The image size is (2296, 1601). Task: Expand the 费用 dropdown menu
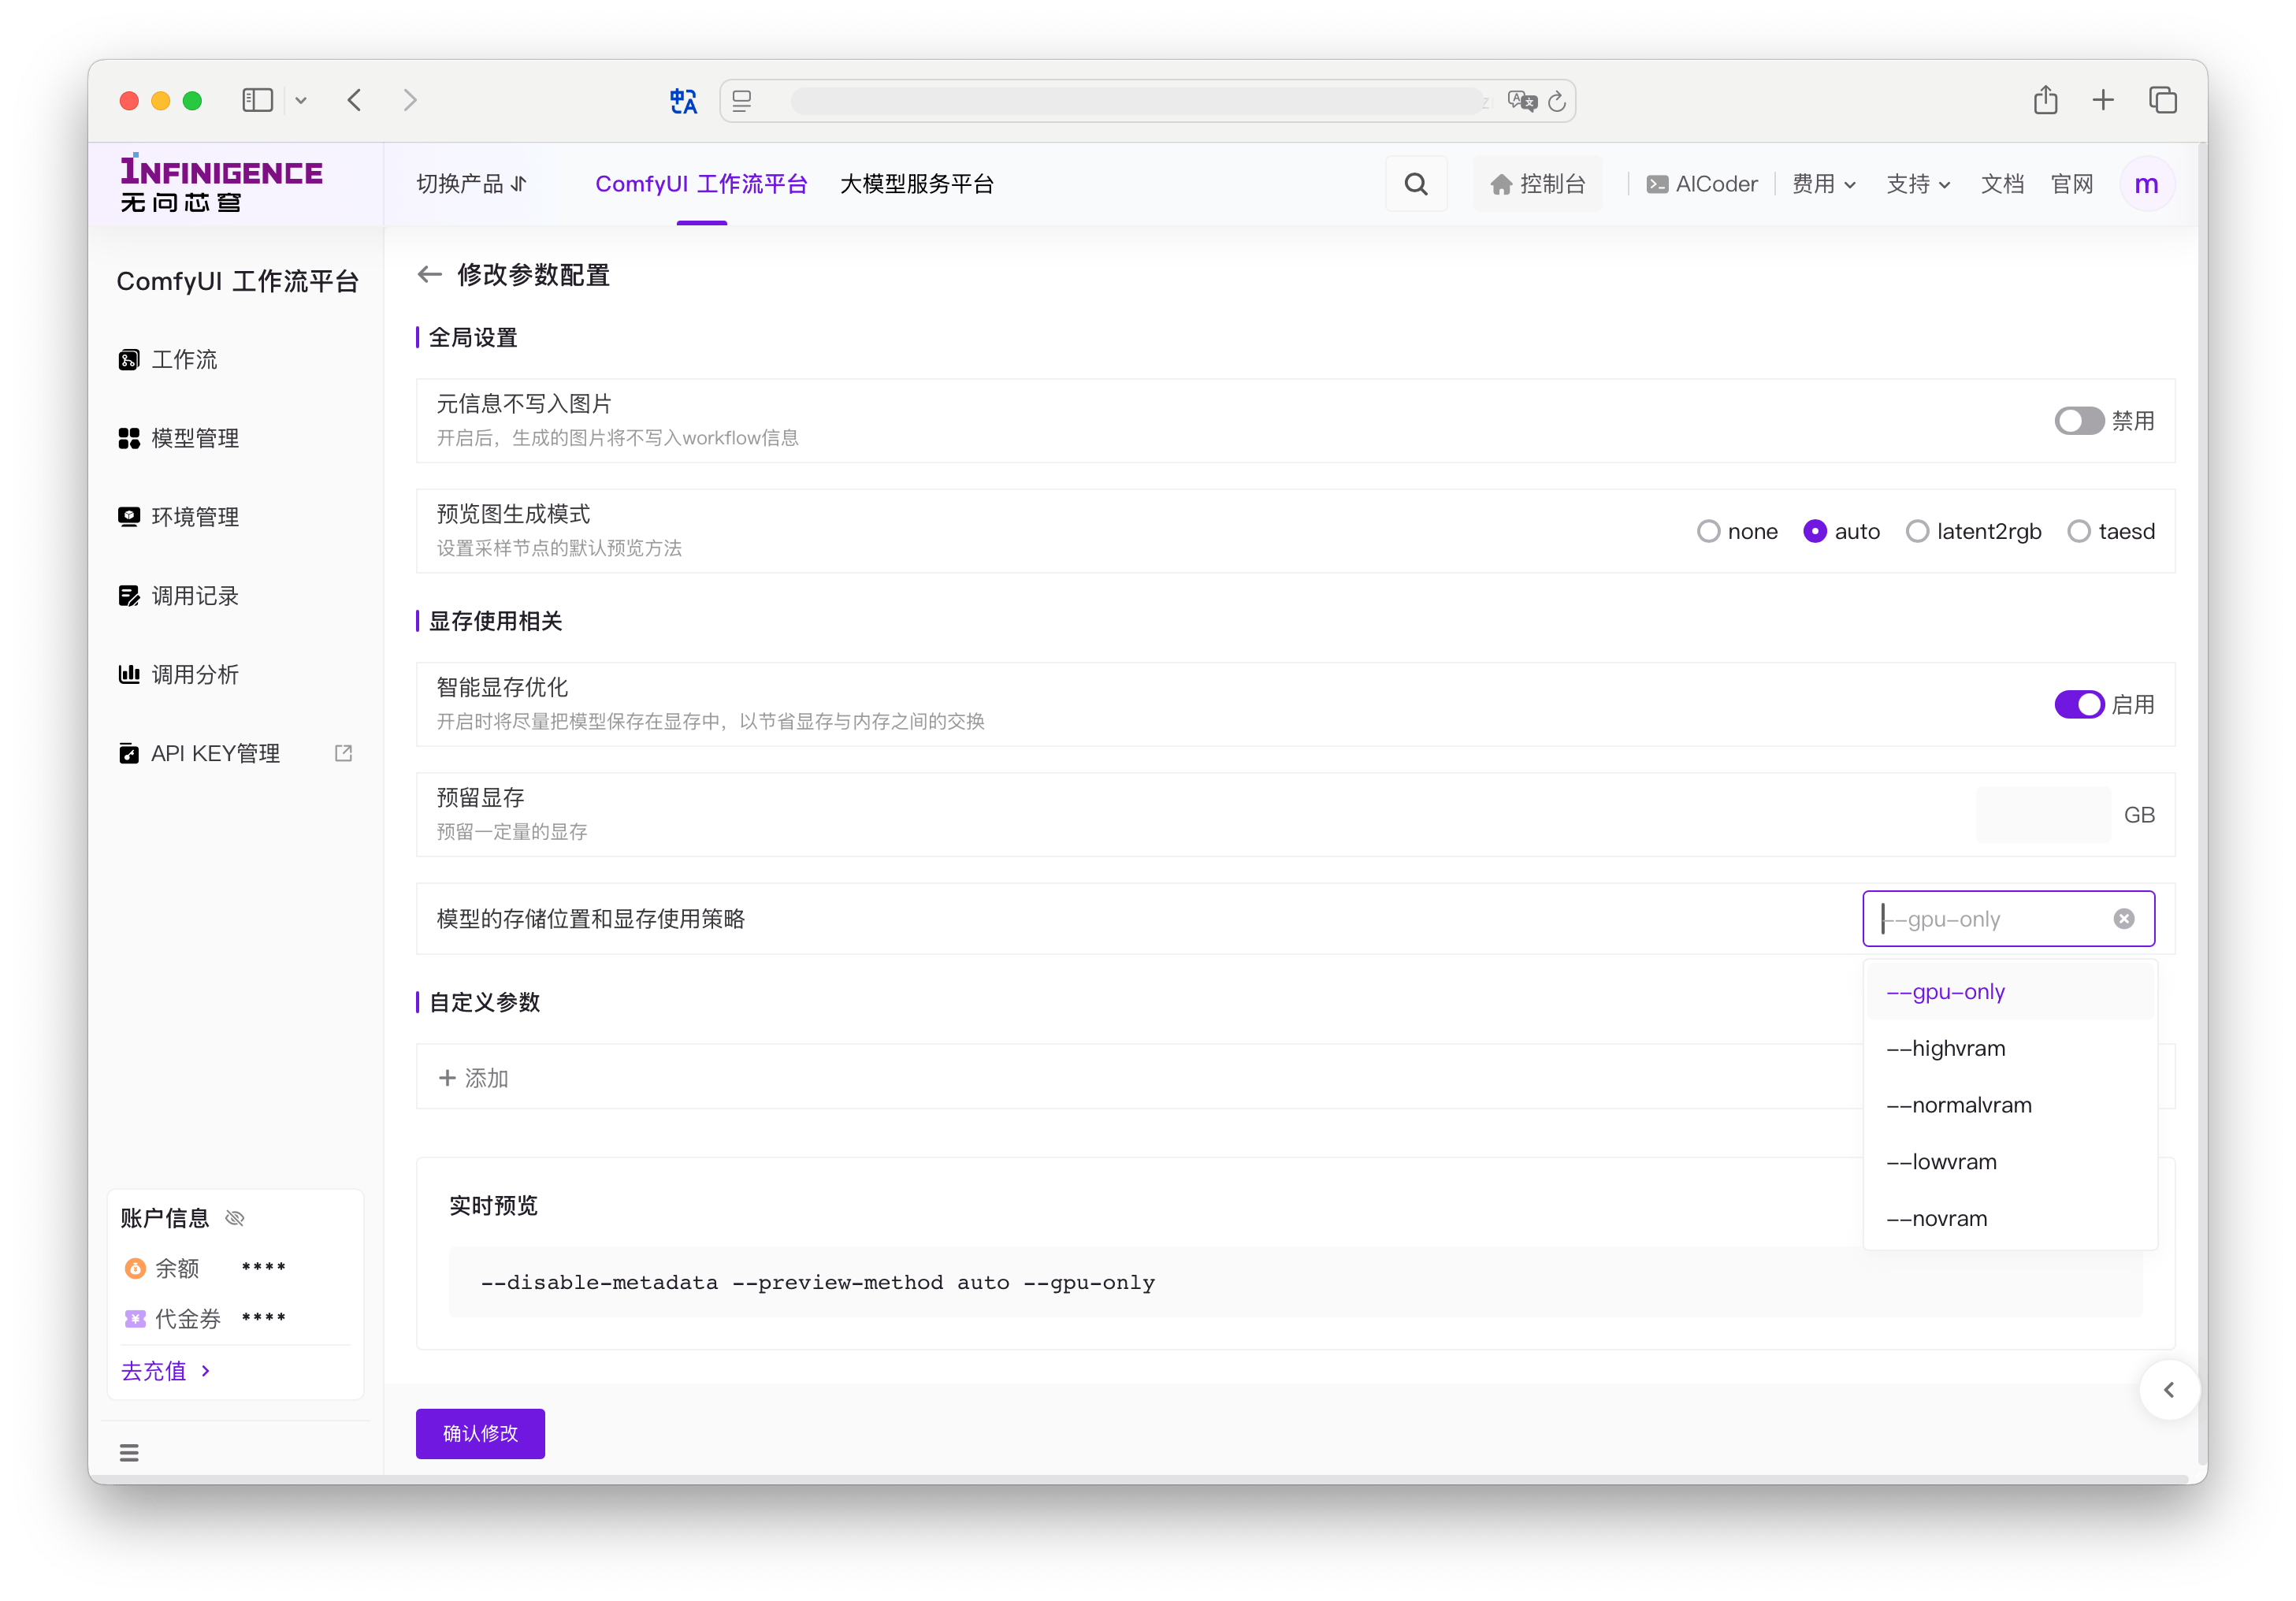[x=1823, y=184]
